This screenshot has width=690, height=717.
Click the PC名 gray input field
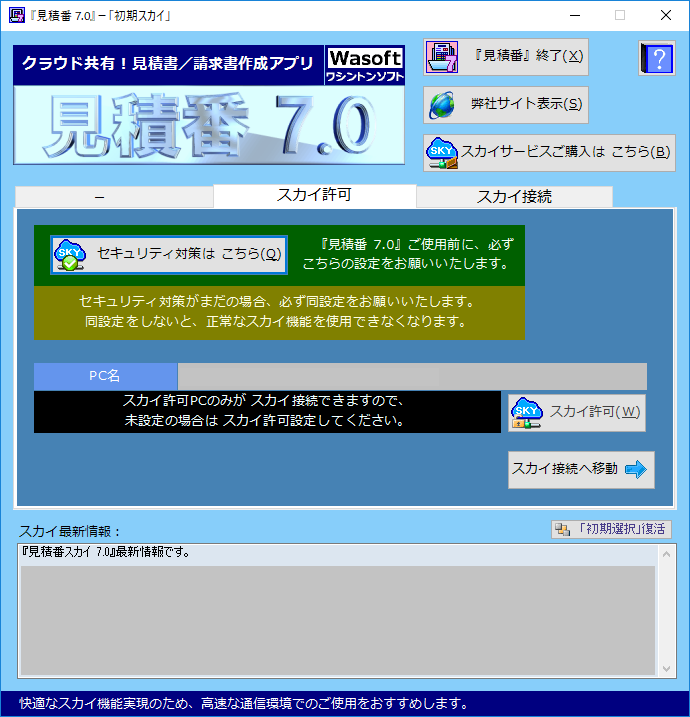(x=412, y=376)
